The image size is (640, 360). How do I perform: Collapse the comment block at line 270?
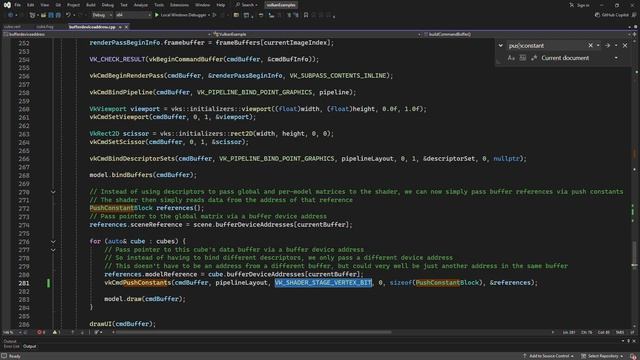53,192
